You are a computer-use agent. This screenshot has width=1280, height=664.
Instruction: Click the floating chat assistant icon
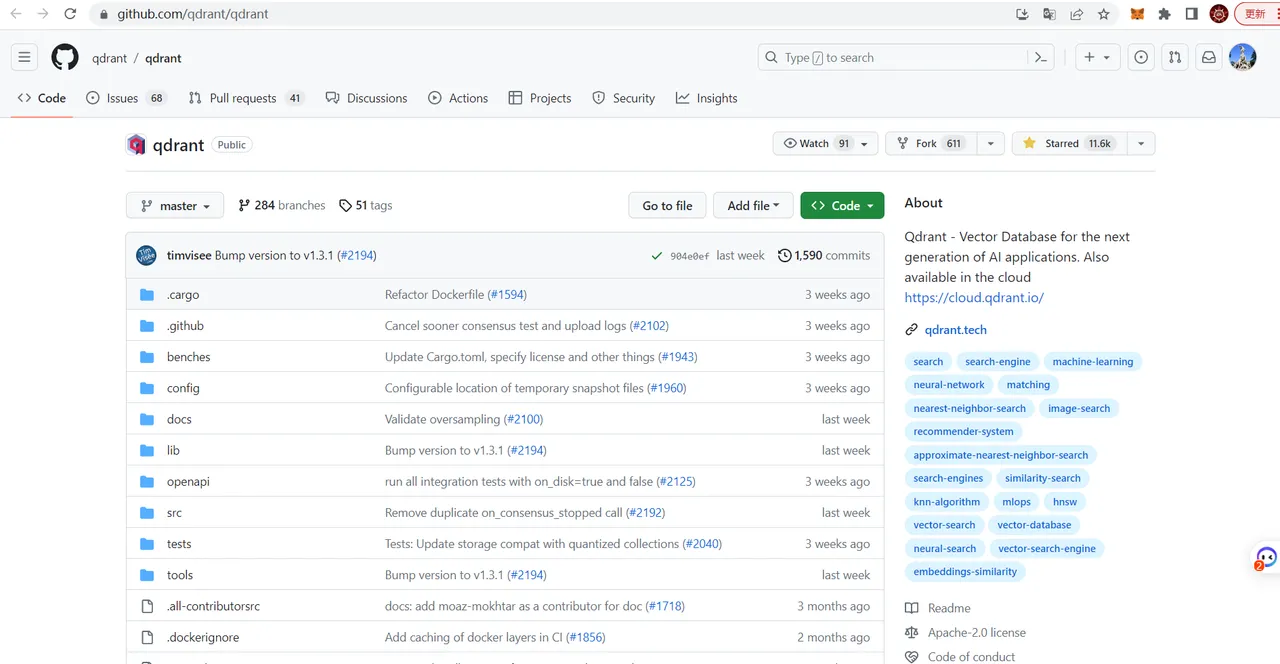[1266, 558]
